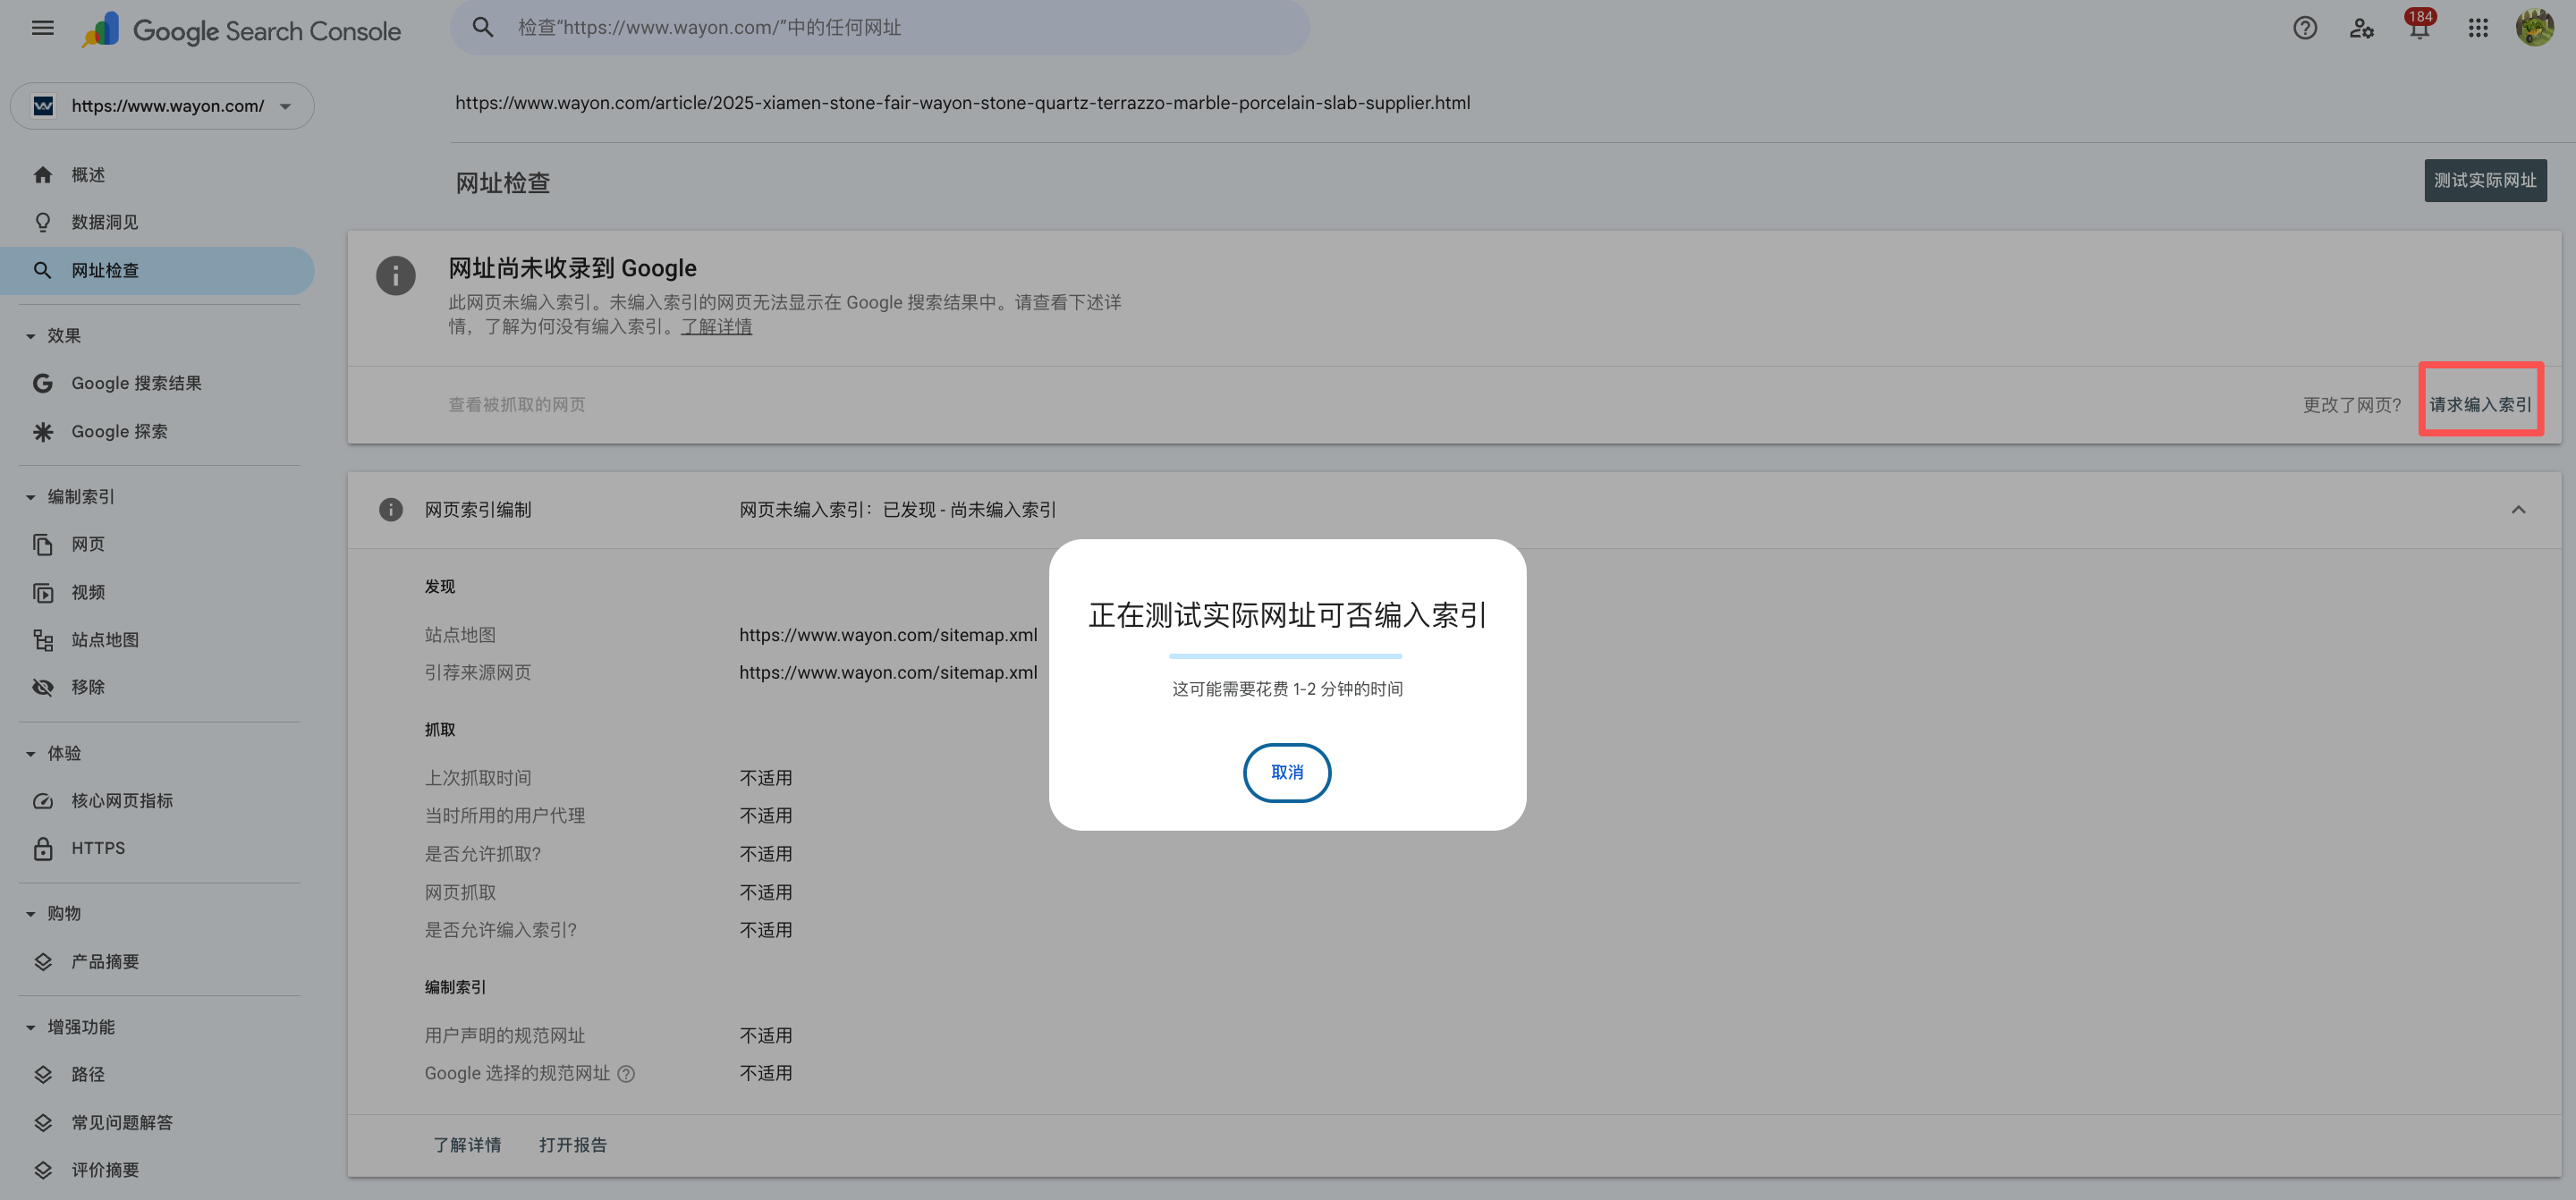This screenshot has height=1200, width=2576.
Task: Click the Google 搜索结果 icon
Action: tap(43, 383)
